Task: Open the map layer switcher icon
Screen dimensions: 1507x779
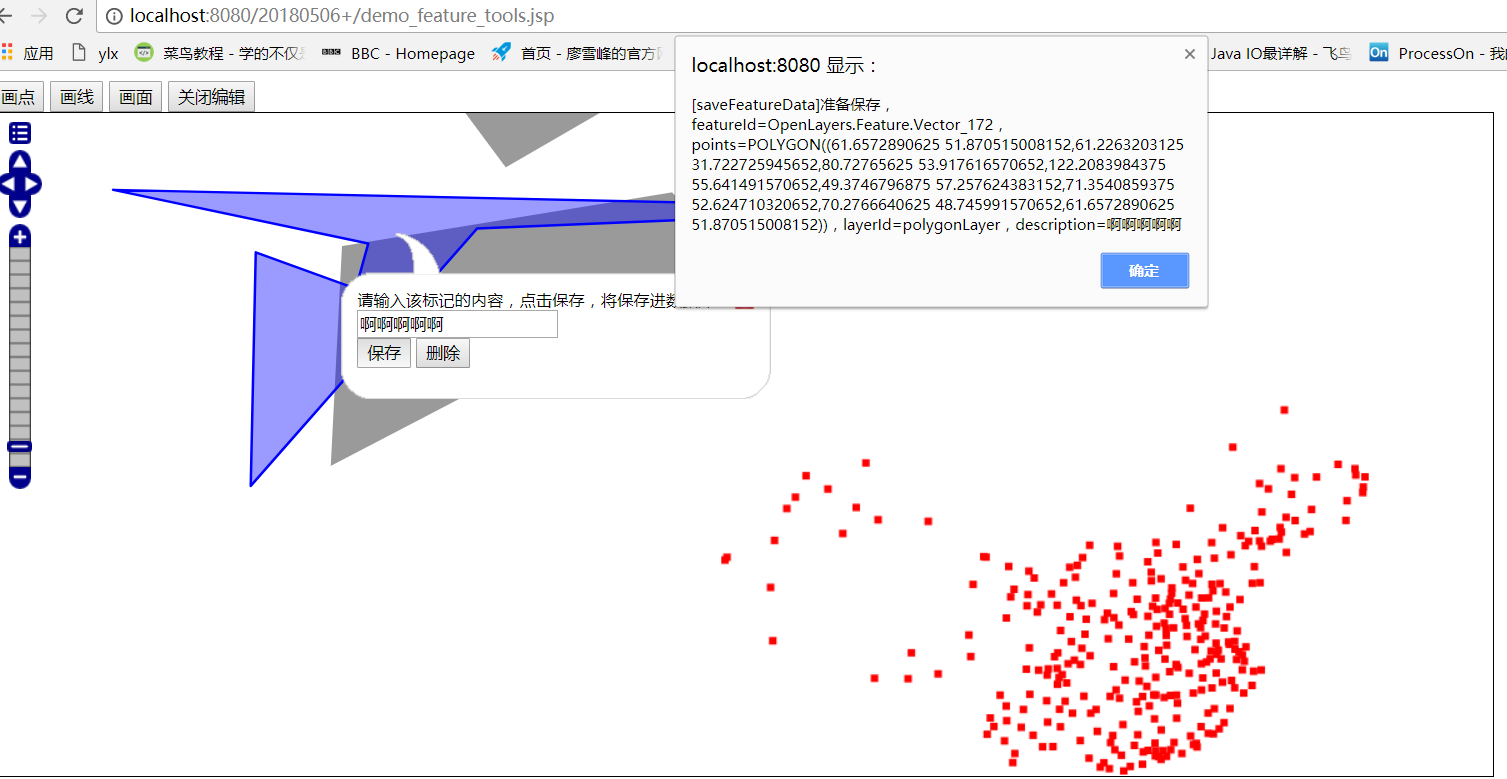Action: tap(20, 132)
